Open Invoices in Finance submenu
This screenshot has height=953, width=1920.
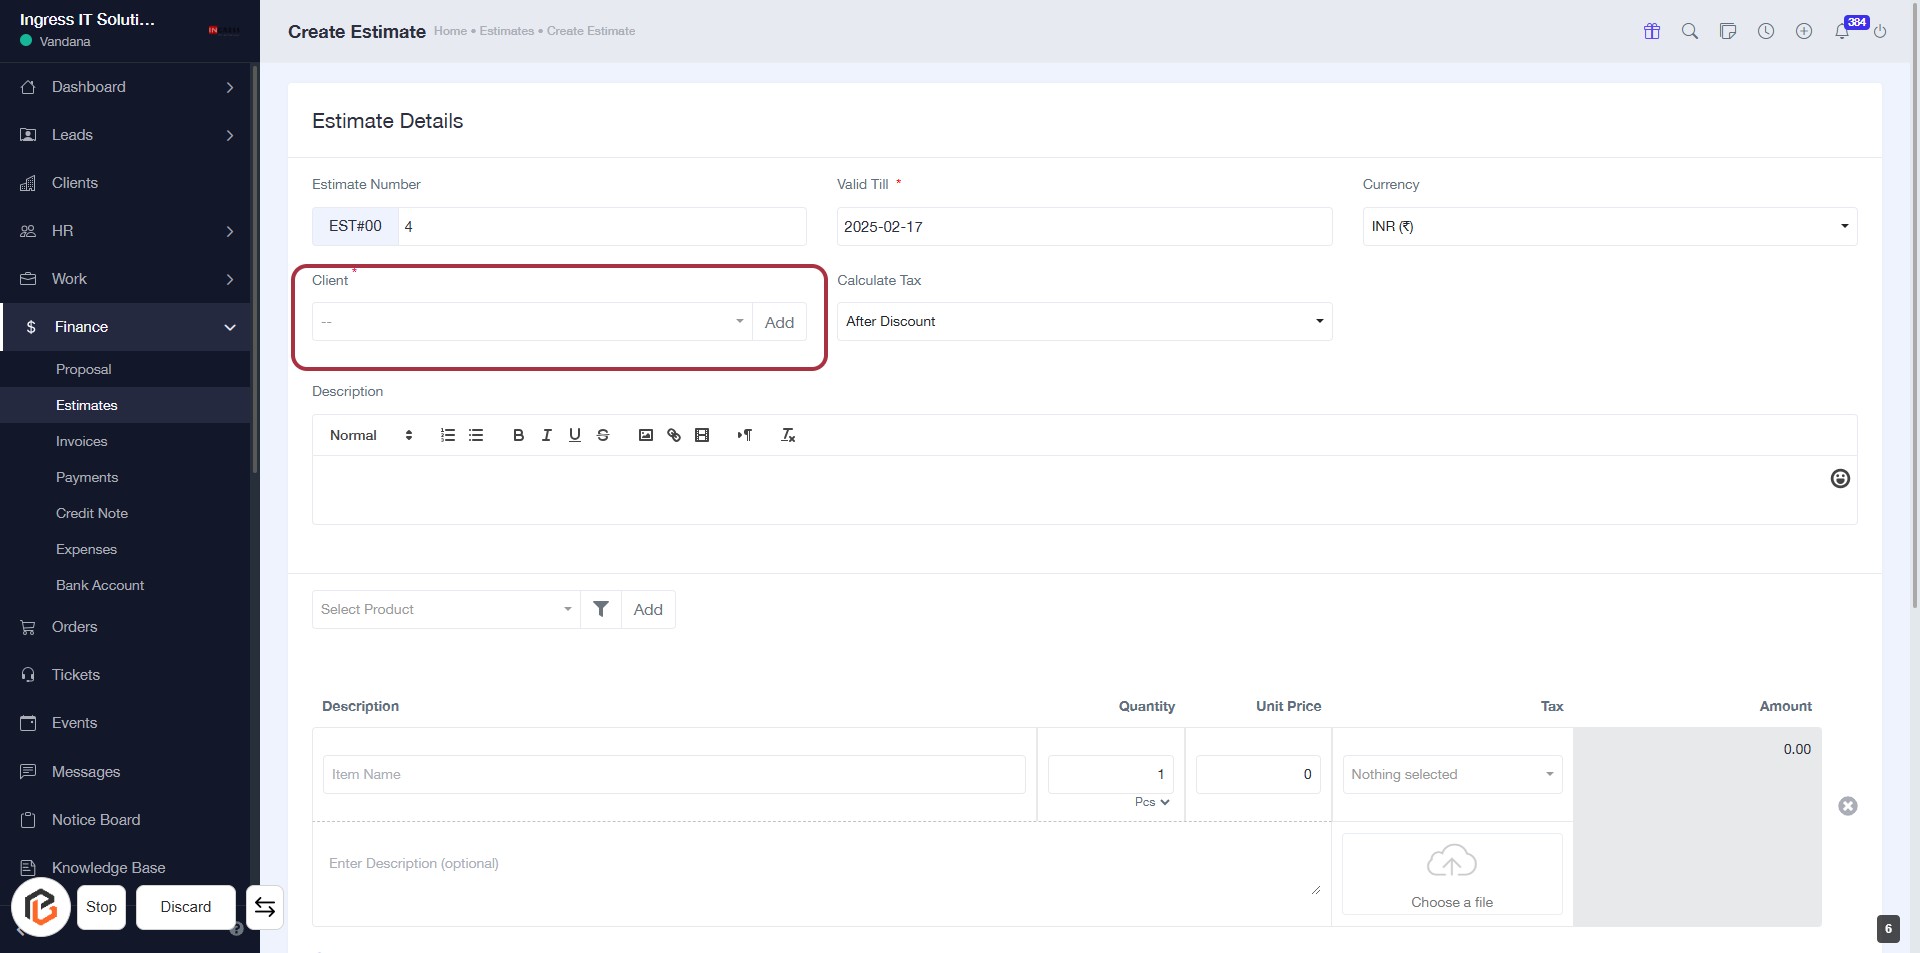pos(81,441)
